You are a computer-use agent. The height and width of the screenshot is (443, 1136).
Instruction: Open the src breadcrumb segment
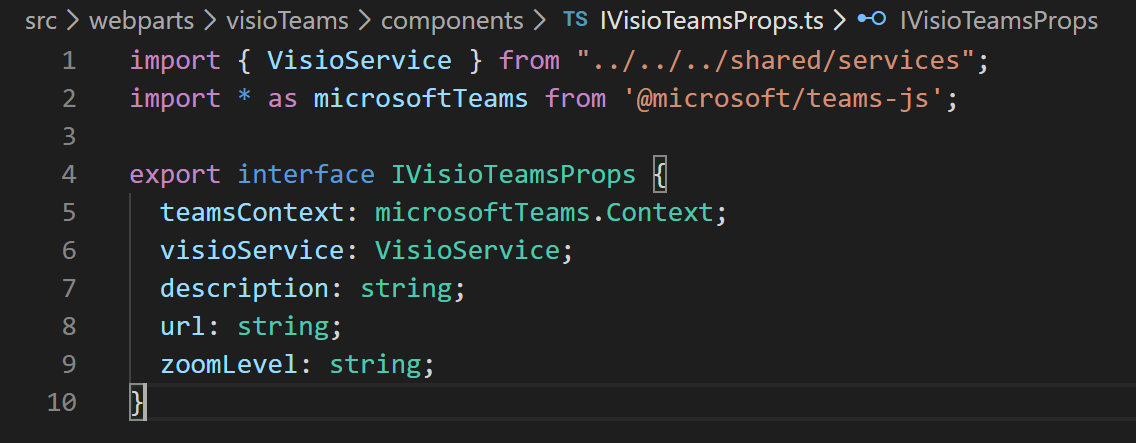pos(41,21)
